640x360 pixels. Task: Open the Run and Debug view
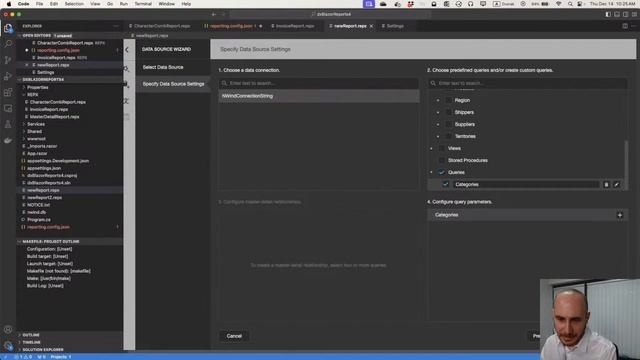[8, 76]
